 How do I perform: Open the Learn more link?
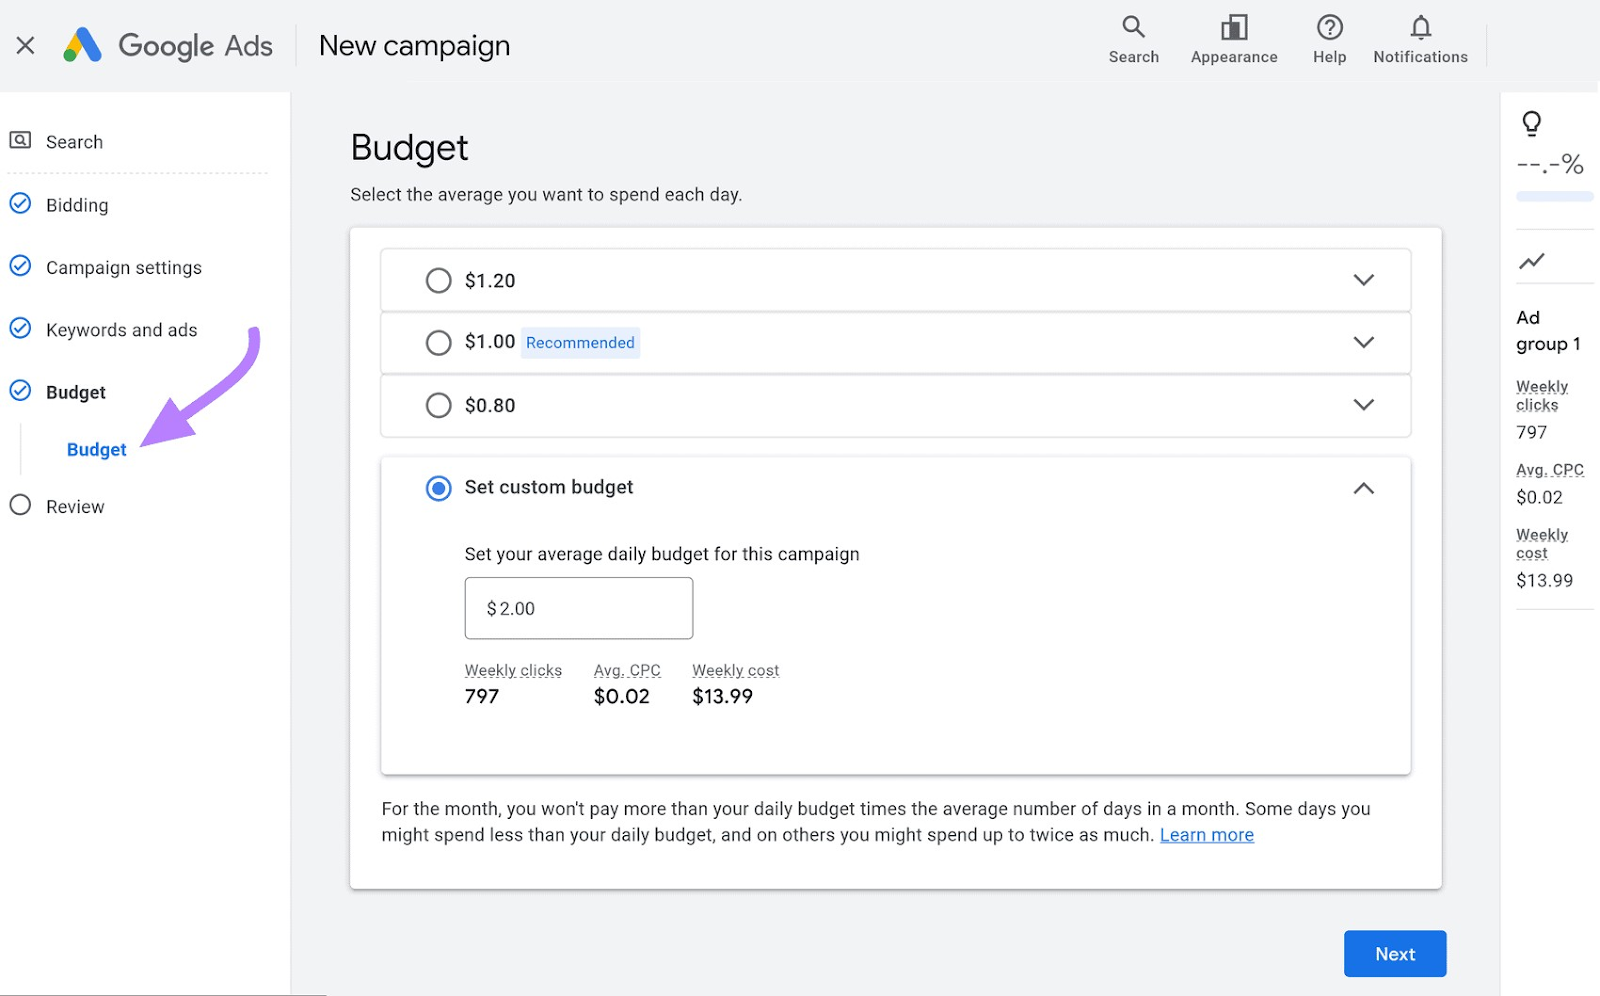(1206, 834)
